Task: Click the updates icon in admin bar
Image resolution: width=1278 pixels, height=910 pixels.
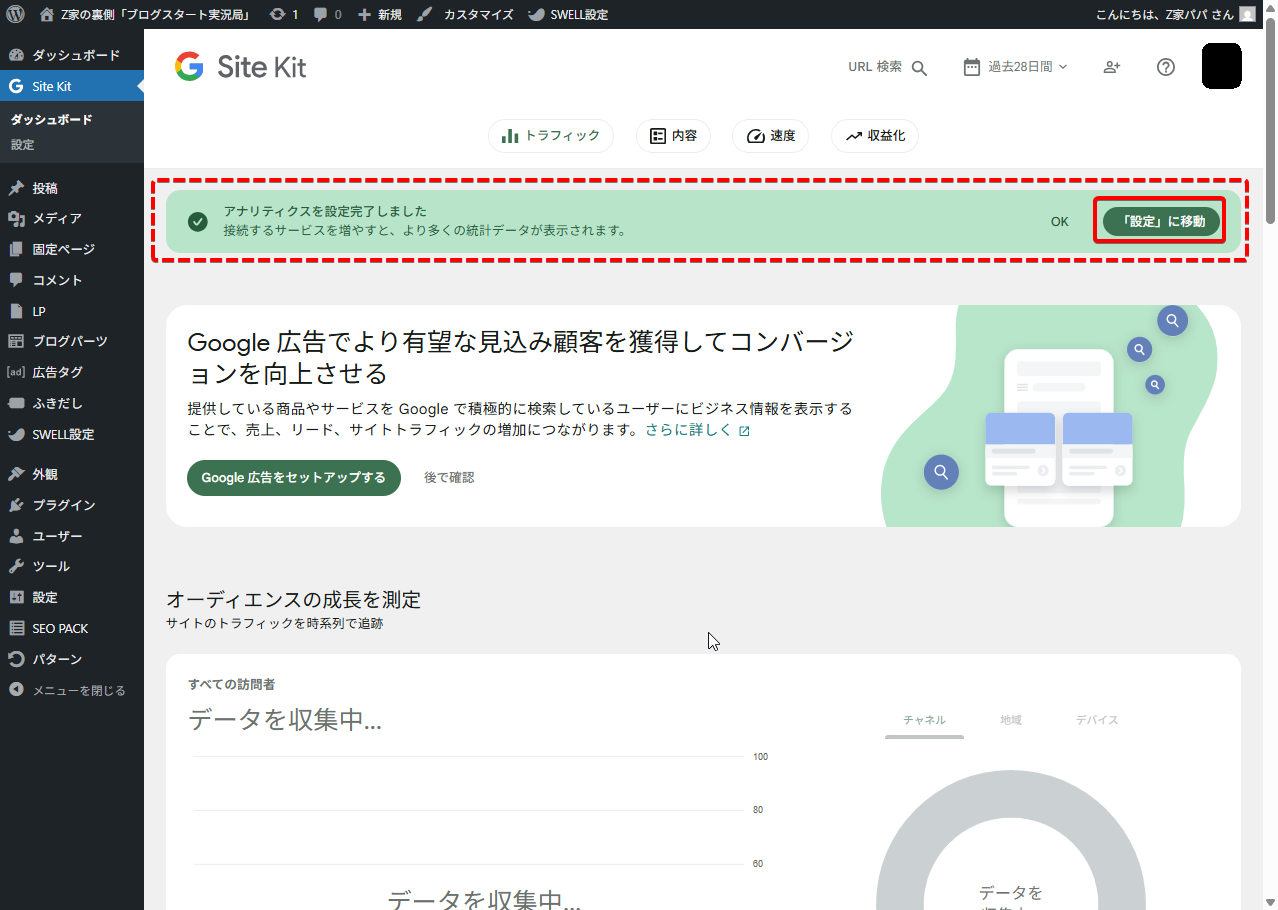Action: click(285, 14)
